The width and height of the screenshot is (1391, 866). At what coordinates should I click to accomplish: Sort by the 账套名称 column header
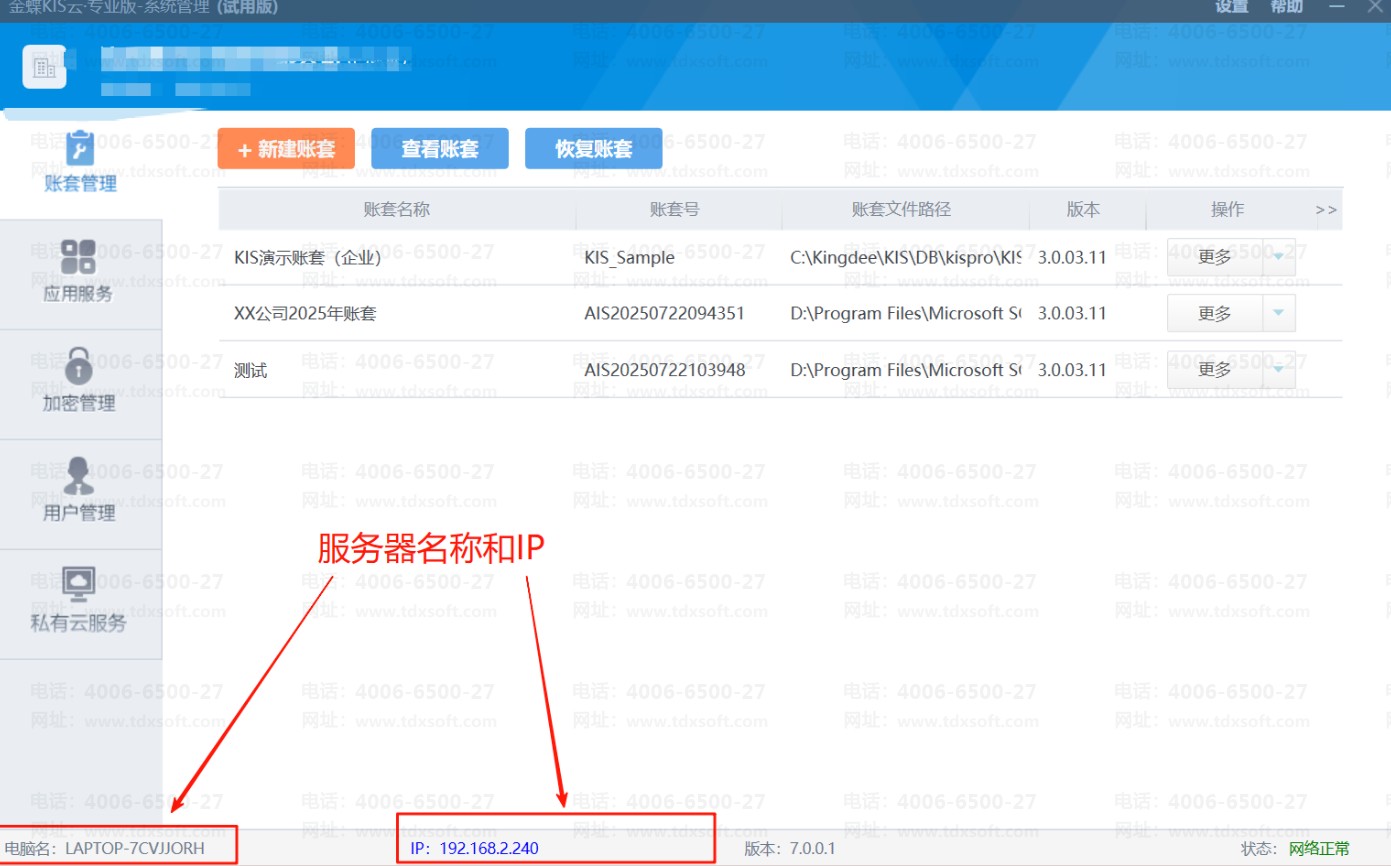397,210
